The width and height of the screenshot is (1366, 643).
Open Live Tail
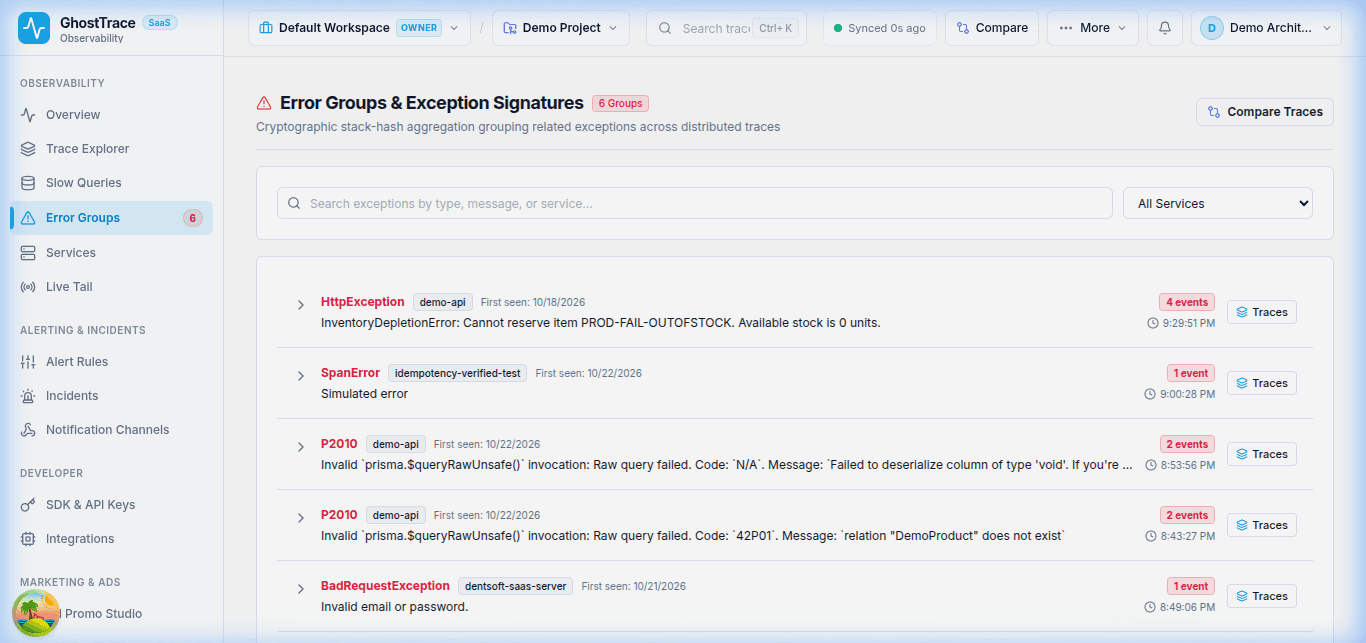[111, 287]
